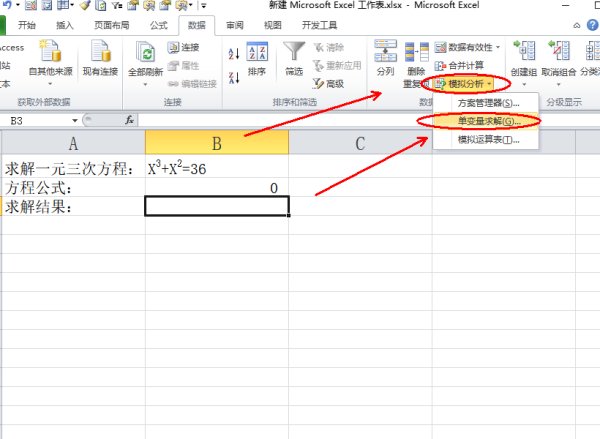Open the Help question mark icon
The height and width of the screenshot is (439, 600).
(x=593, y=25)
